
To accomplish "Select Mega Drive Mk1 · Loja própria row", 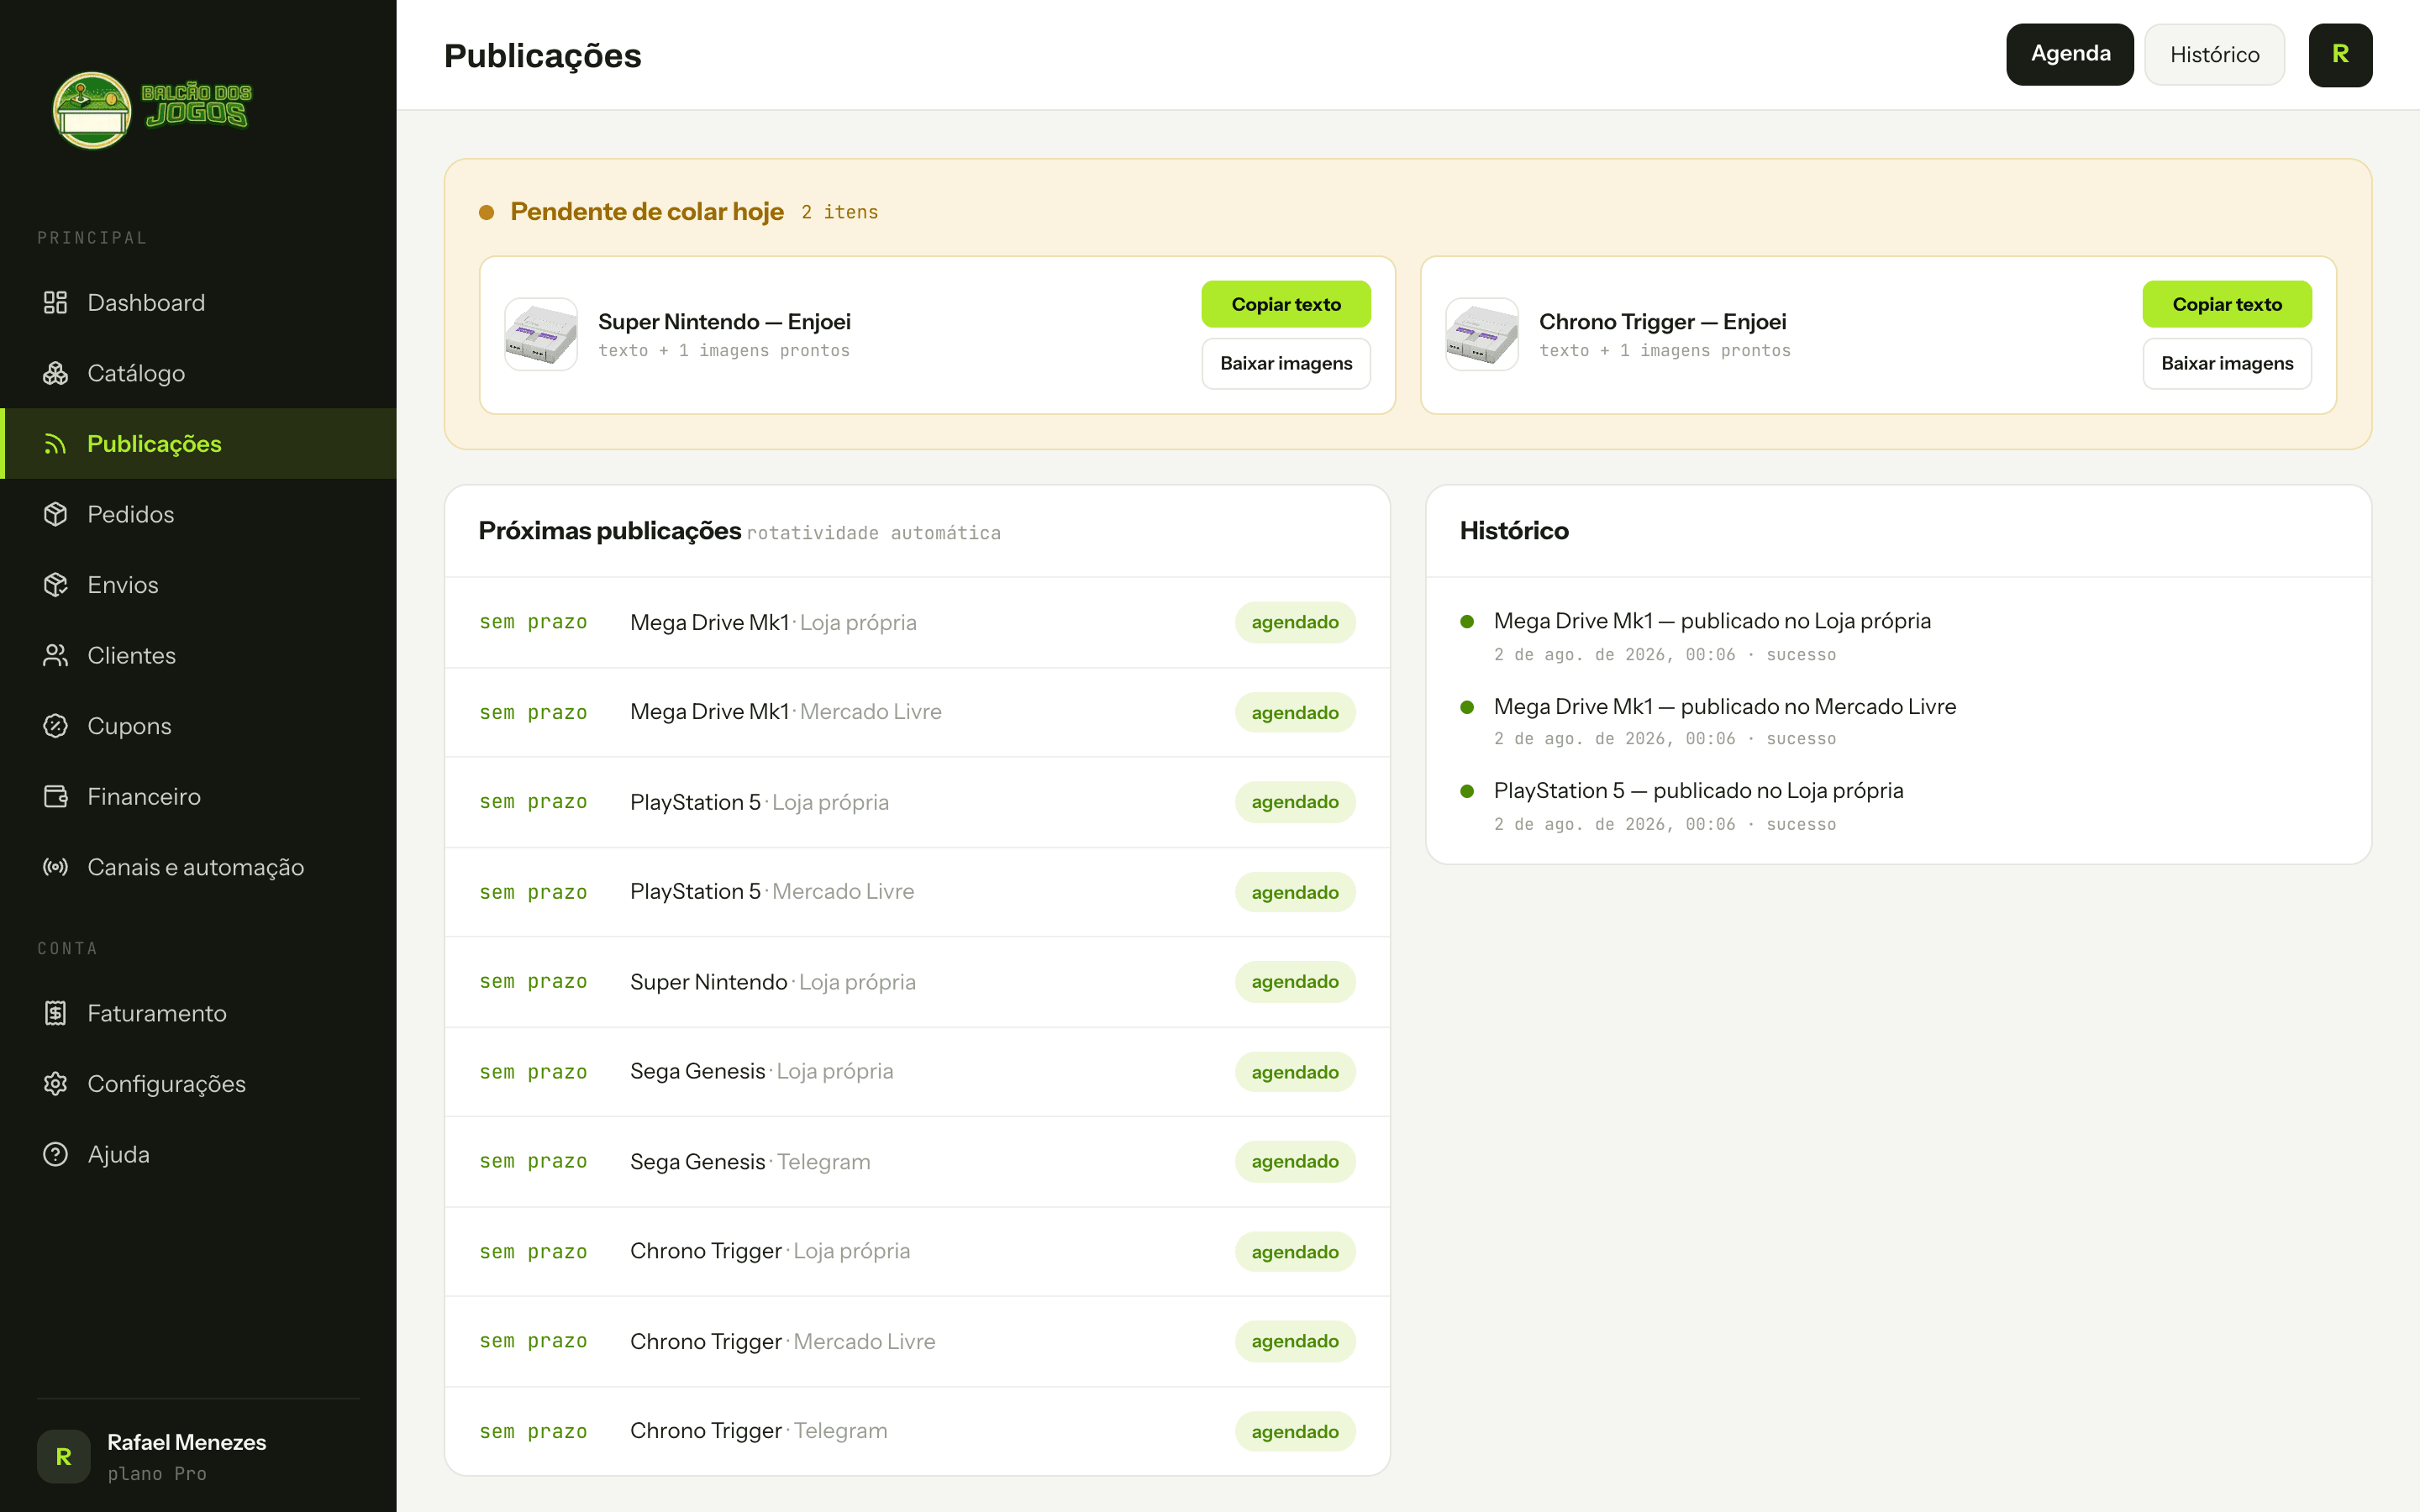I will (917, 622).
